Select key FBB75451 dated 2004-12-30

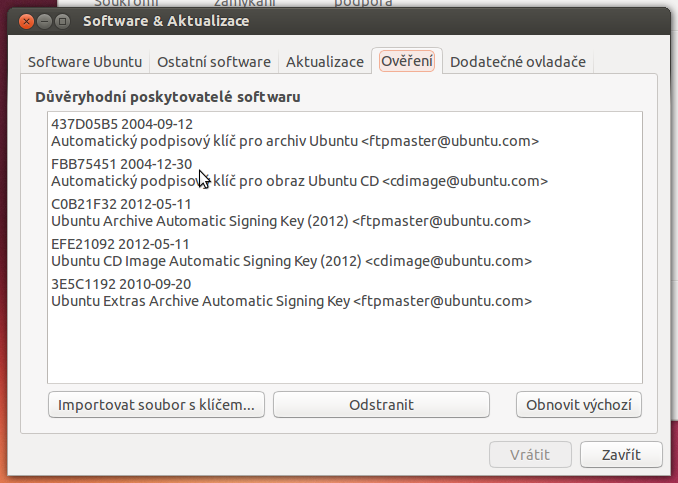345,172
